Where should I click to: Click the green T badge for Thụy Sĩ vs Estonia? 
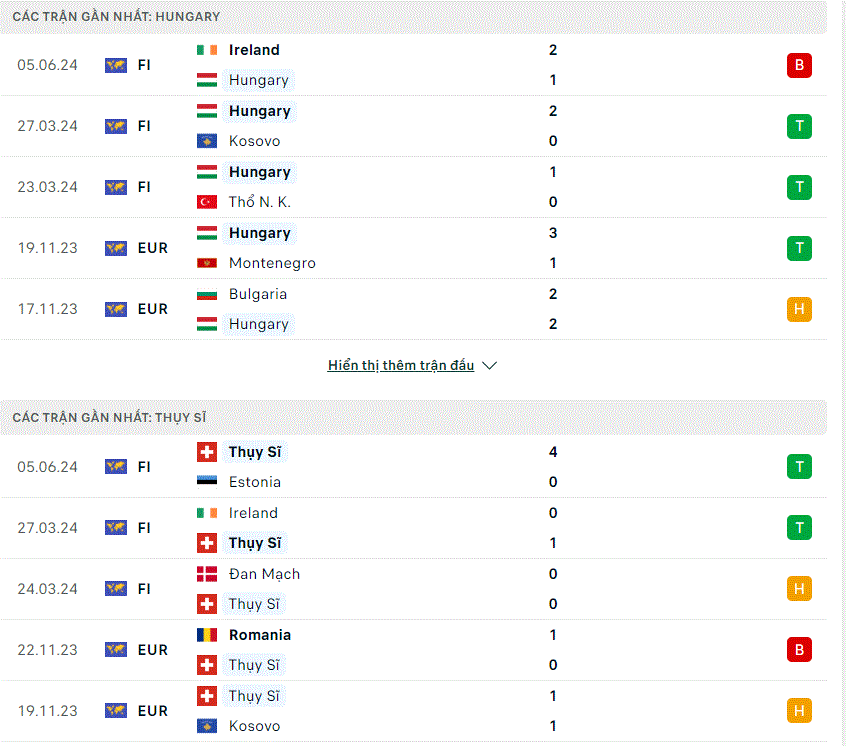point(799,467)
